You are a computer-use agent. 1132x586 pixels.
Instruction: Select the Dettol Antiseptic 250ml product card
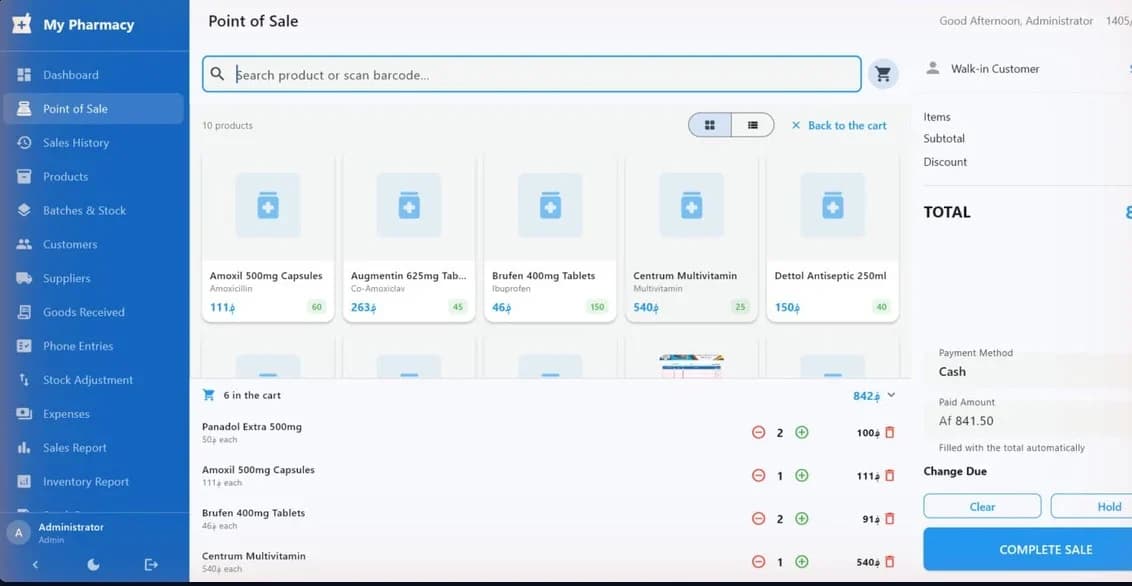tap(832, 237)
